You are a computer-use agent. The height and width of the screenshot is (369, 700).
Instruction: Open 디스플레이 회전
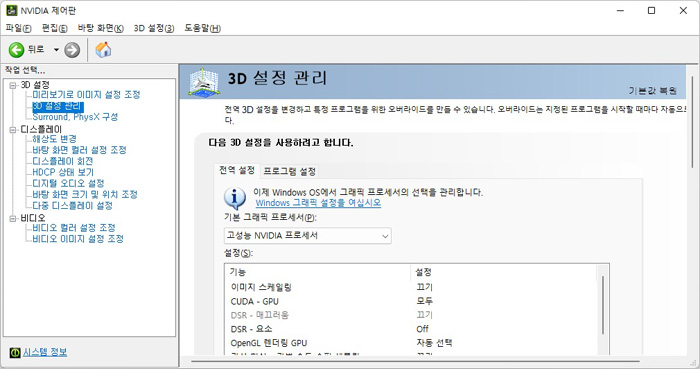[62, 161]
